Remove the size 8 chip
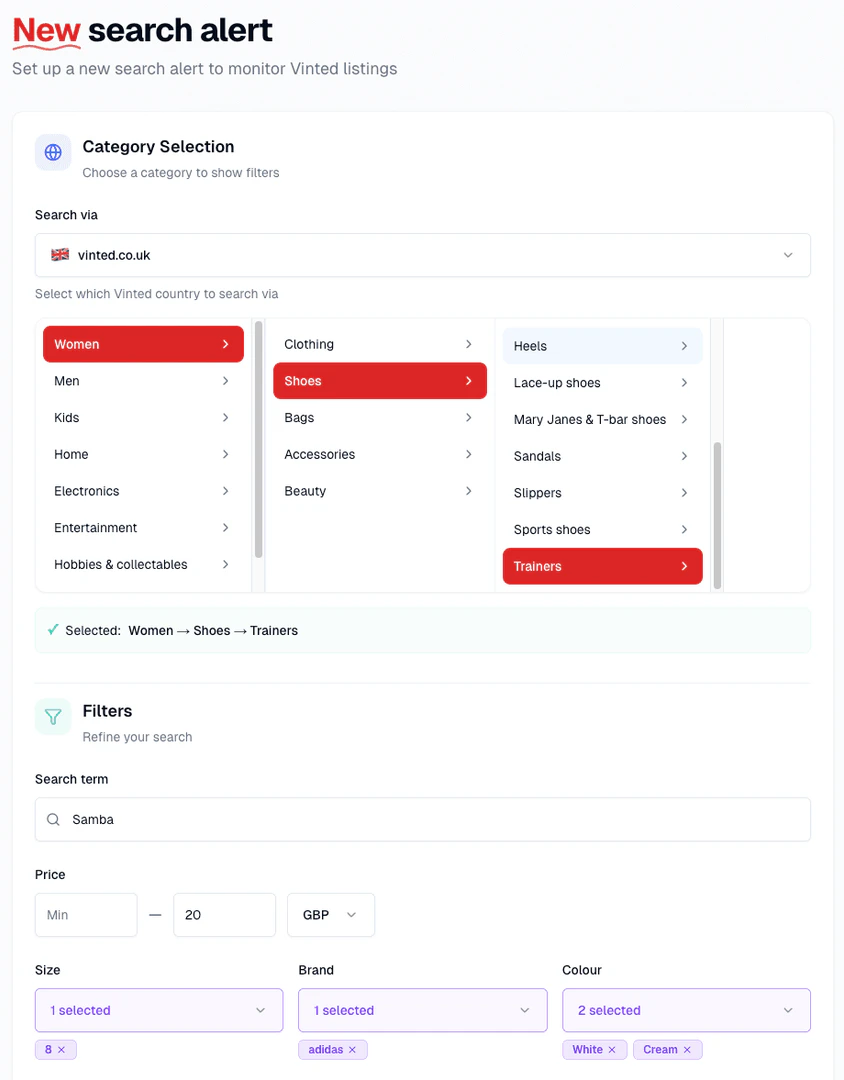 click(63, 1049)
